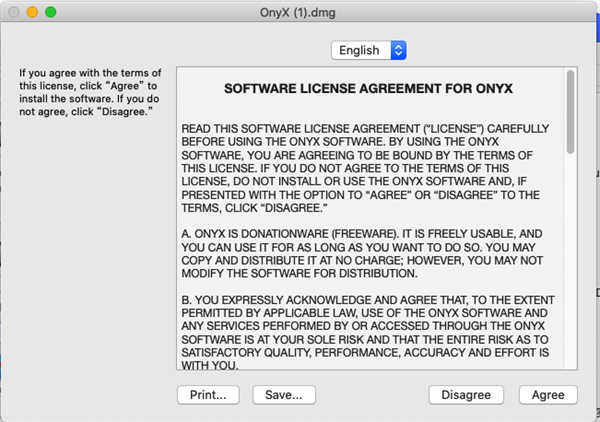The height and width of the screenshot is (422, 600).
Task: Click the heading 'SOFTWARE LICENSE AGREEMENT FOR ONYX'
Action: click(368, 88)
